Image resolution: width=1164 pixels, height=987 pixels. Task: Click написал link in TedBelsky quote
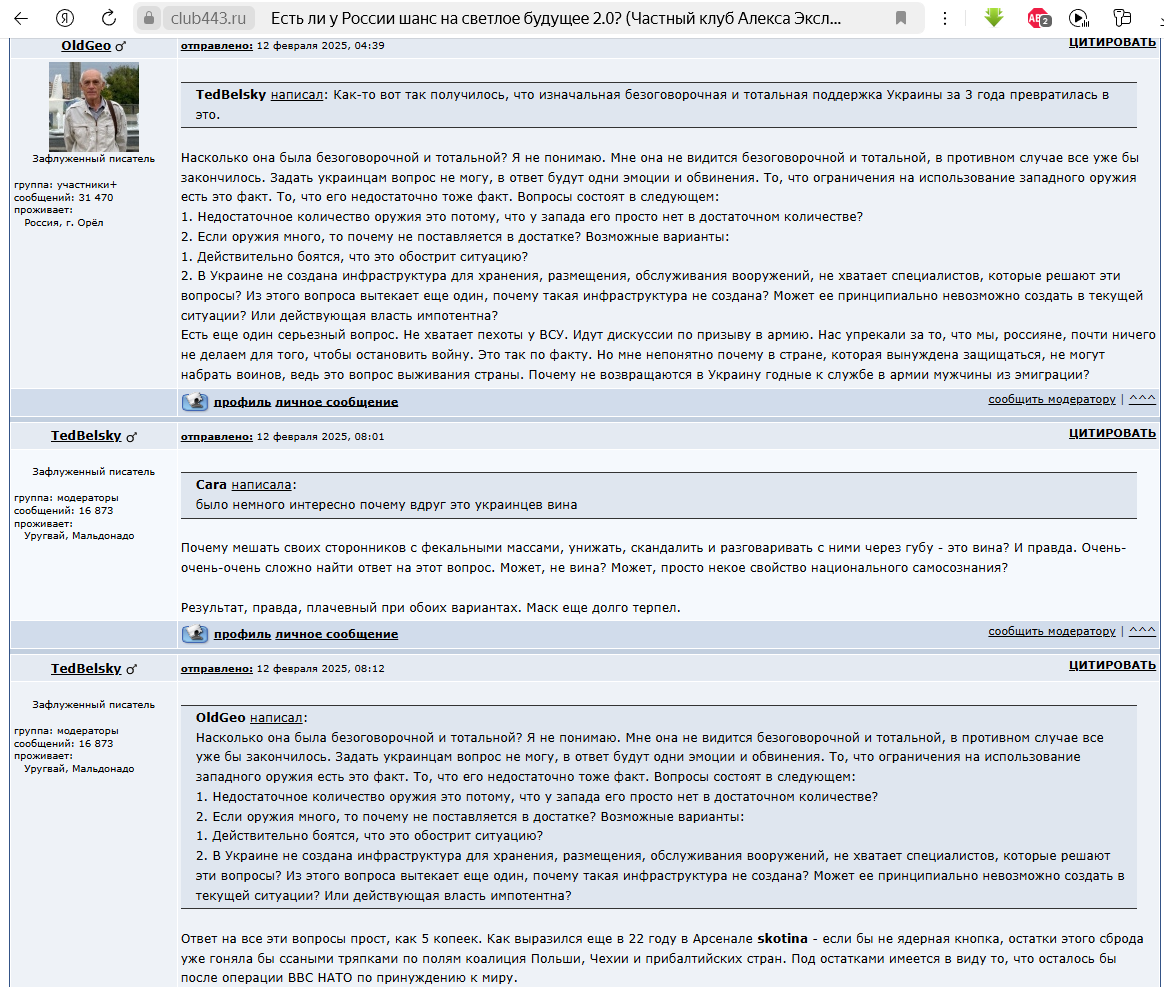[x=297, y=95]
